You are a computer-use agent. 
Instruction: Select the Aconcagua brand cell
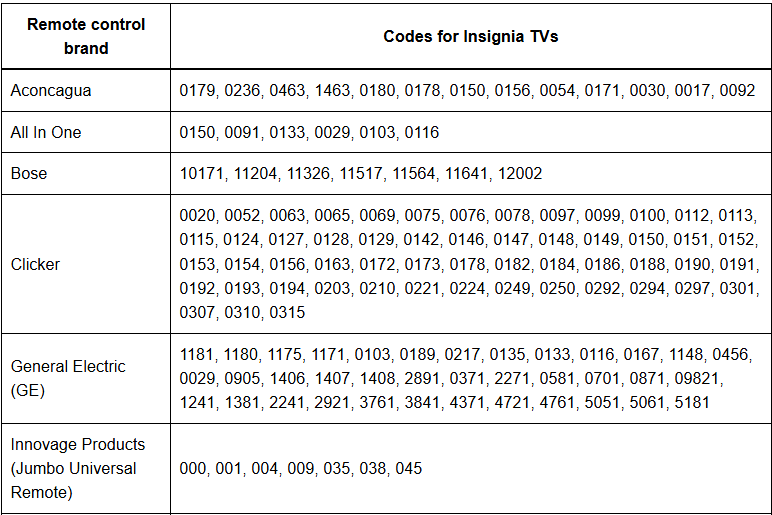pyautogui.click(x=51, y=90)
